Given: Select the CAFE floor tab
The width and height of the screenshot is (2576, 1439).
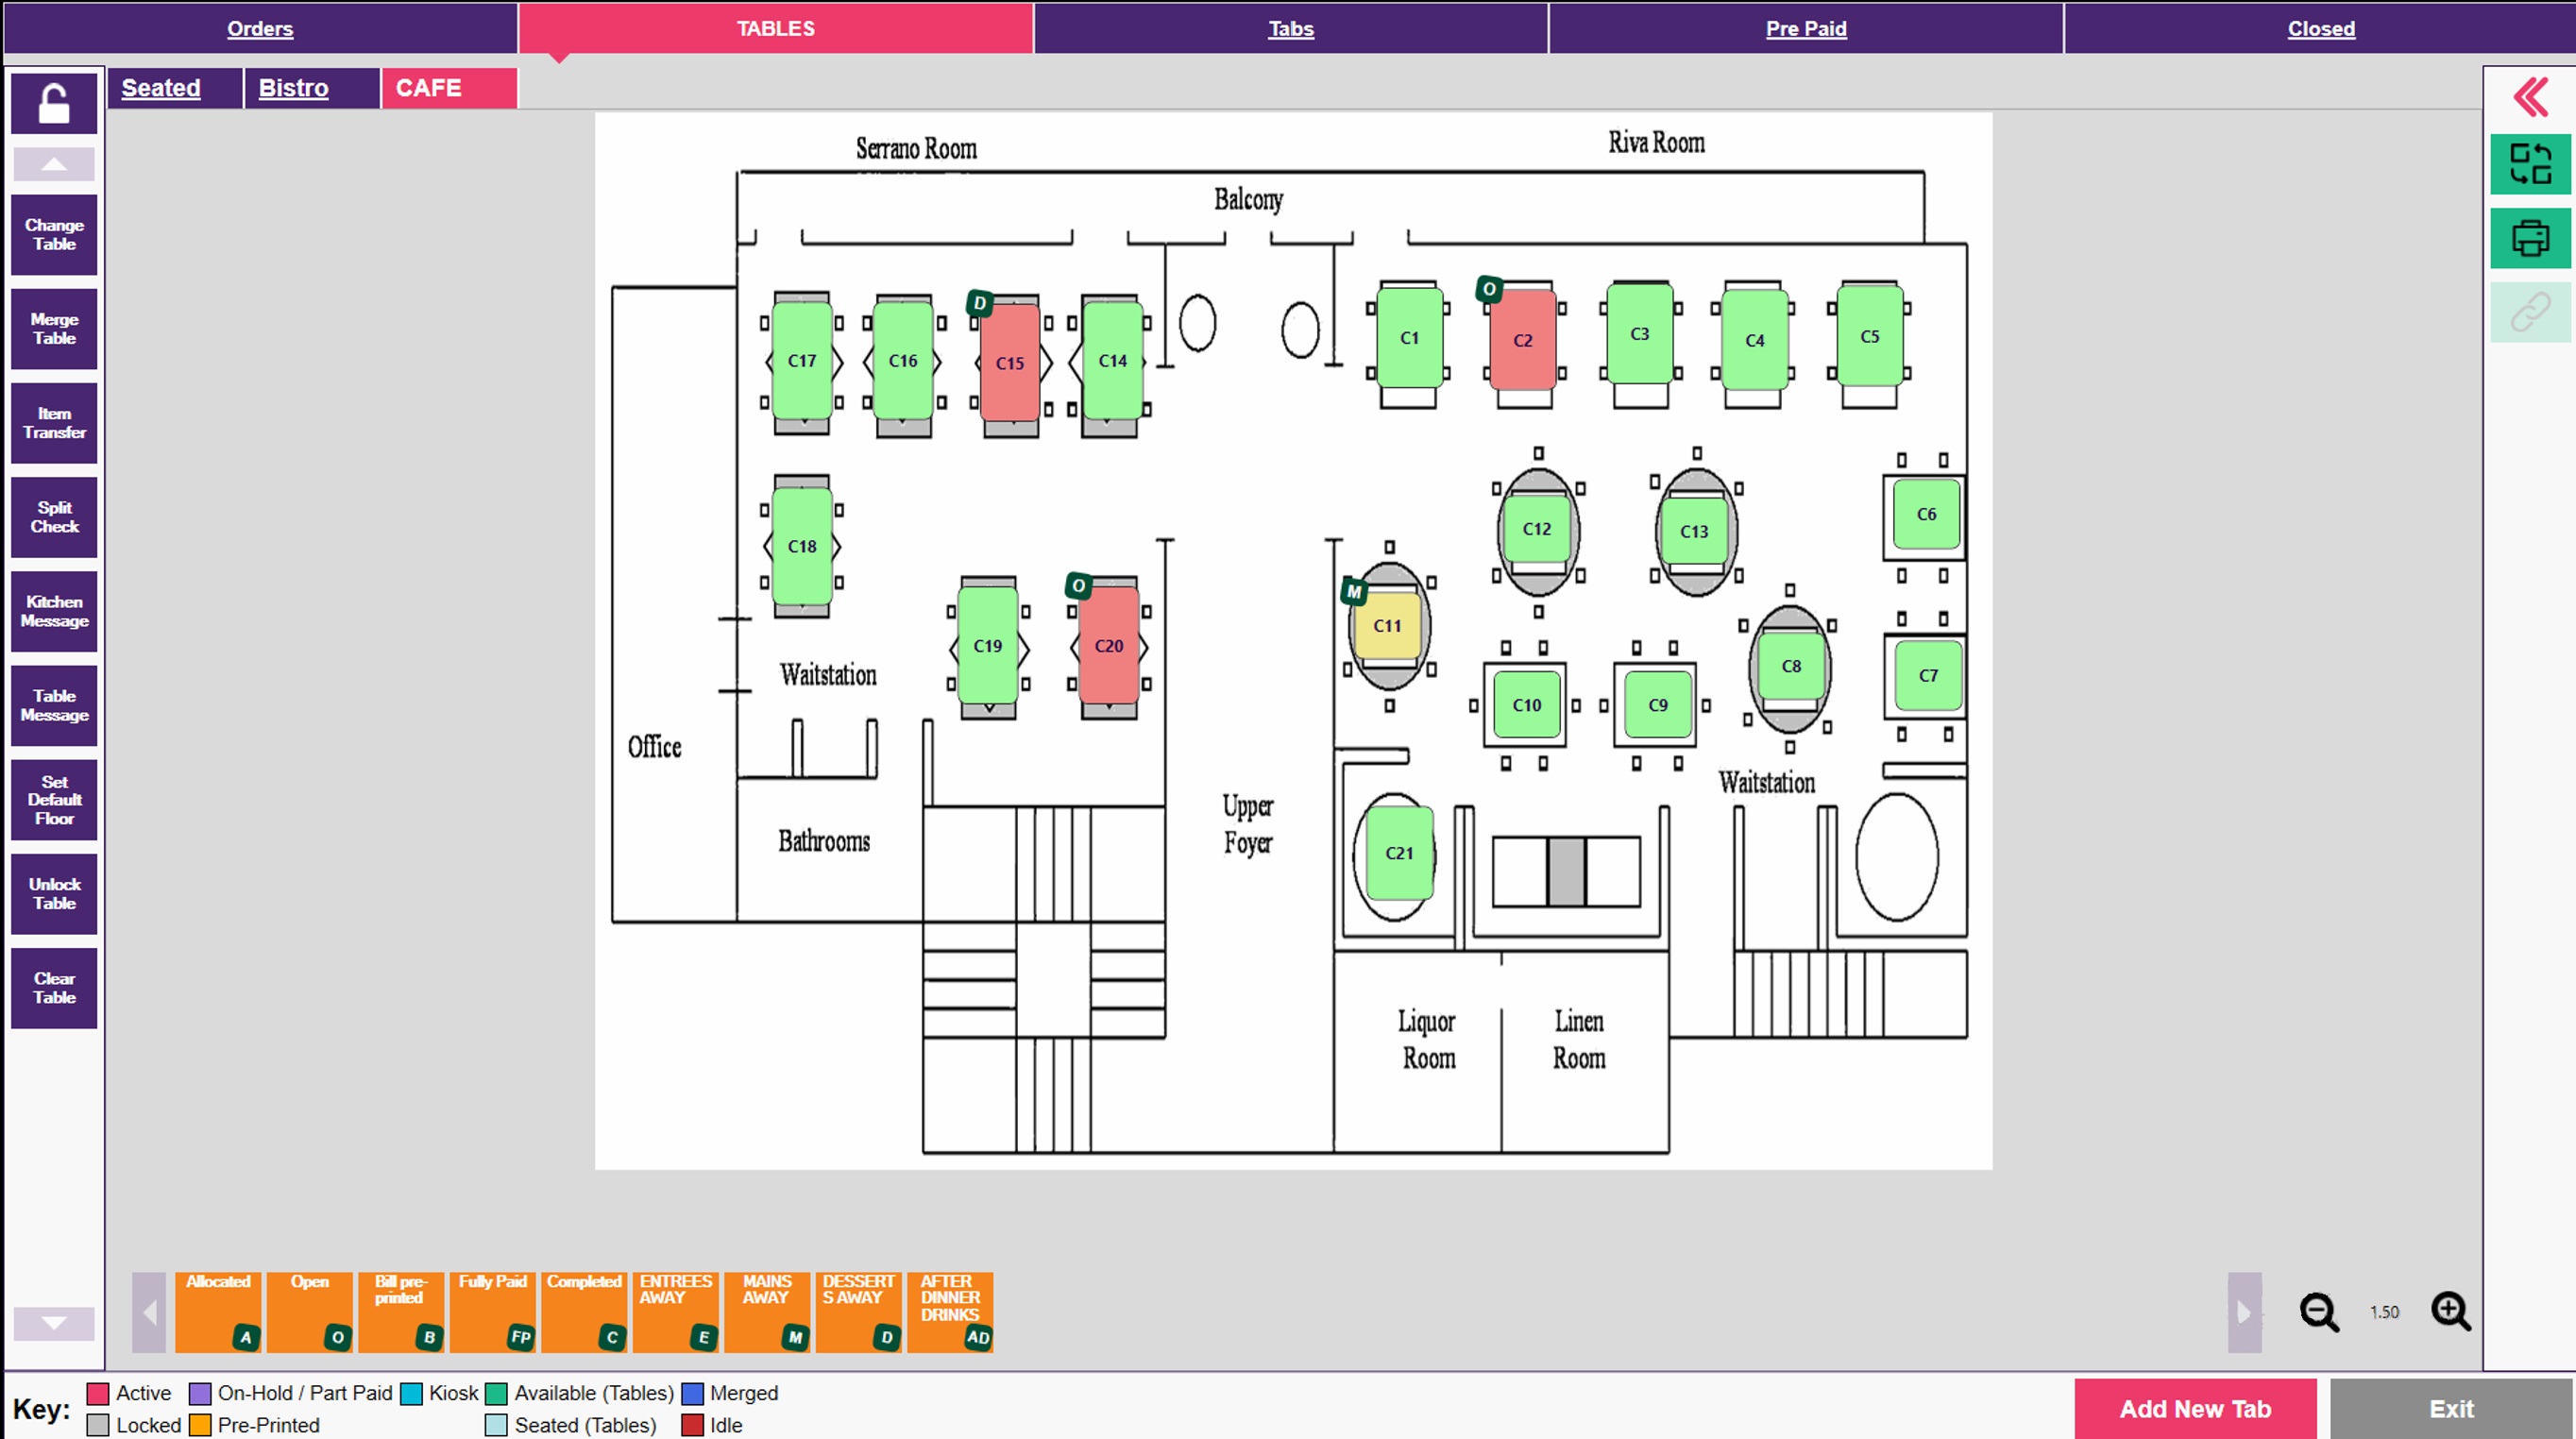Looking at the screenshot, I should [x=449, y=88].
